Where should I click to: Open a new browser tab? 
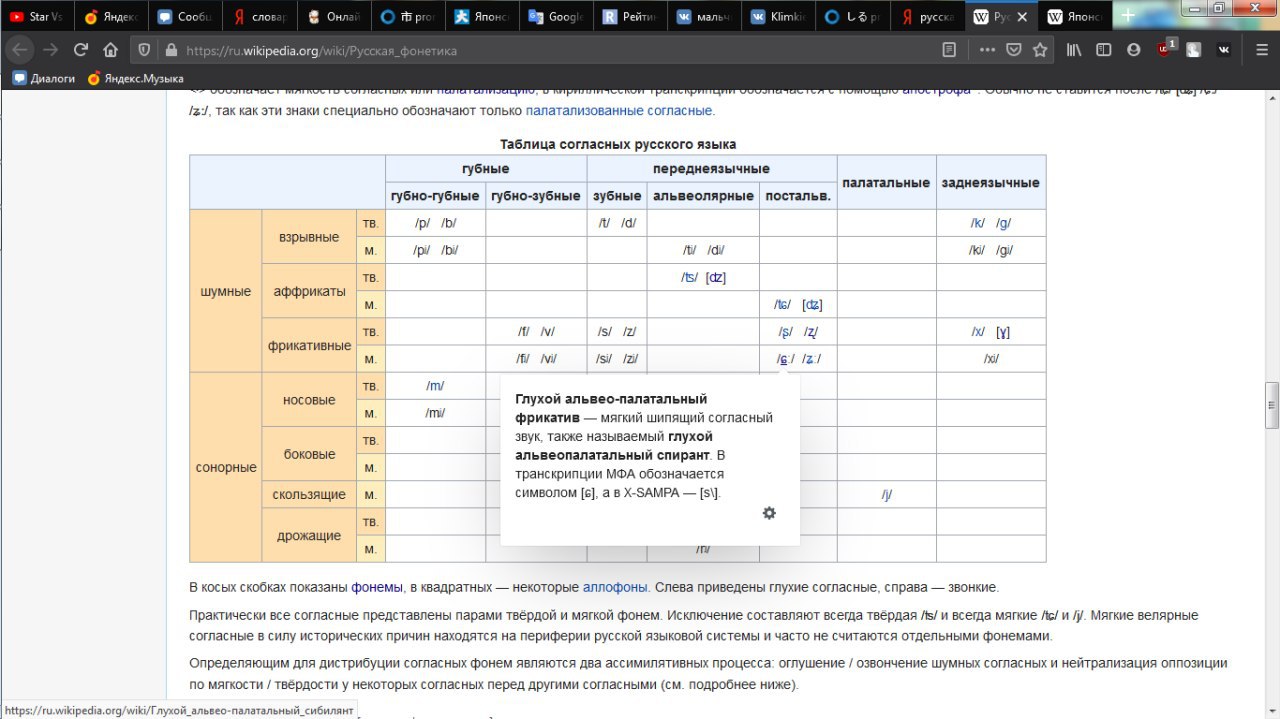1128,16
